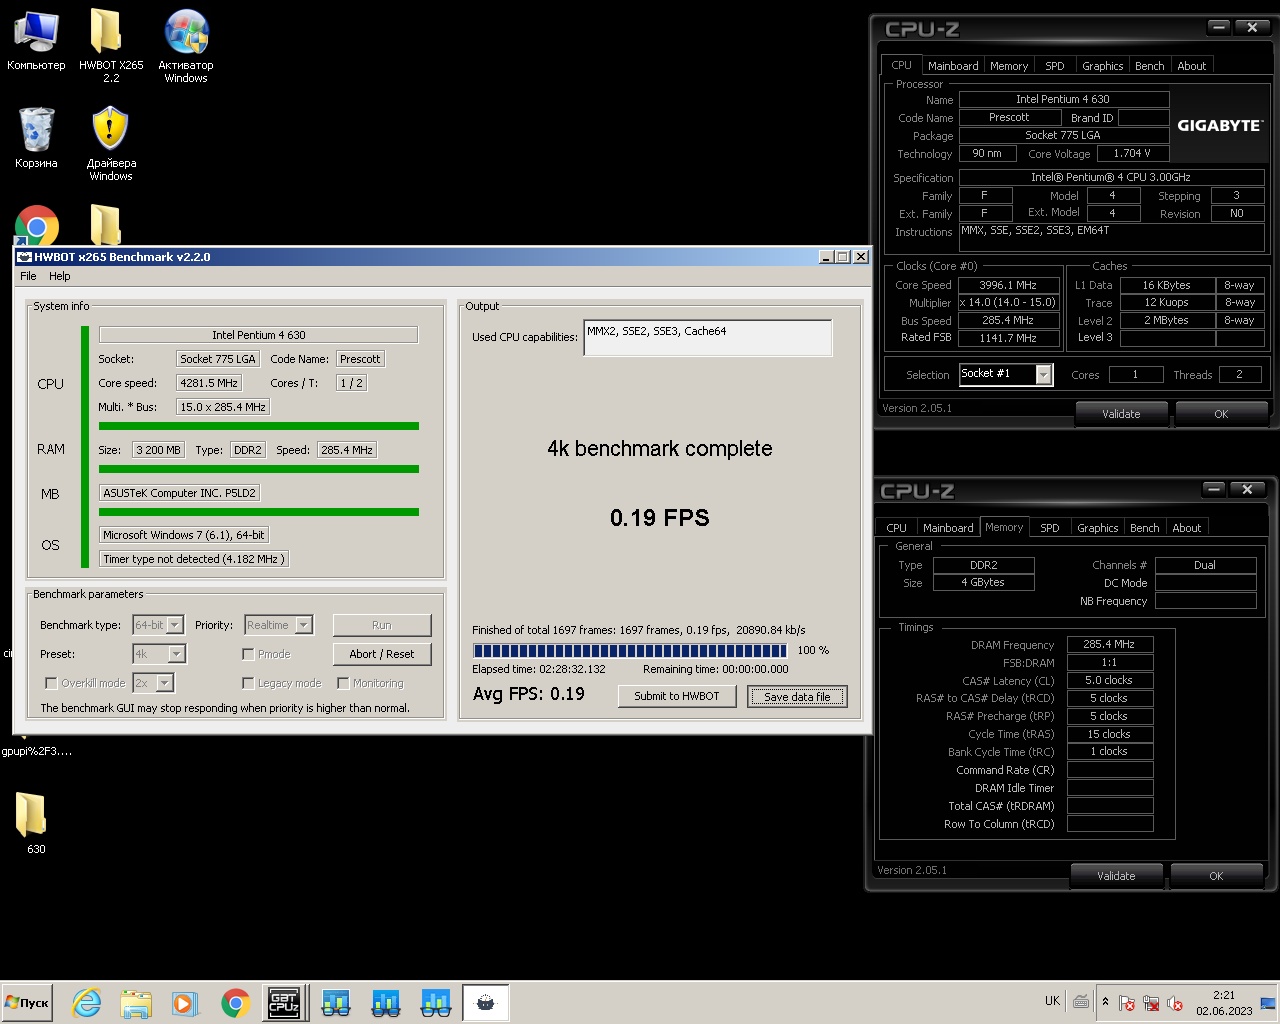Switch to Memory tab in top CPU-Z
The image size is (1280, 1024).
(1009, 66)
